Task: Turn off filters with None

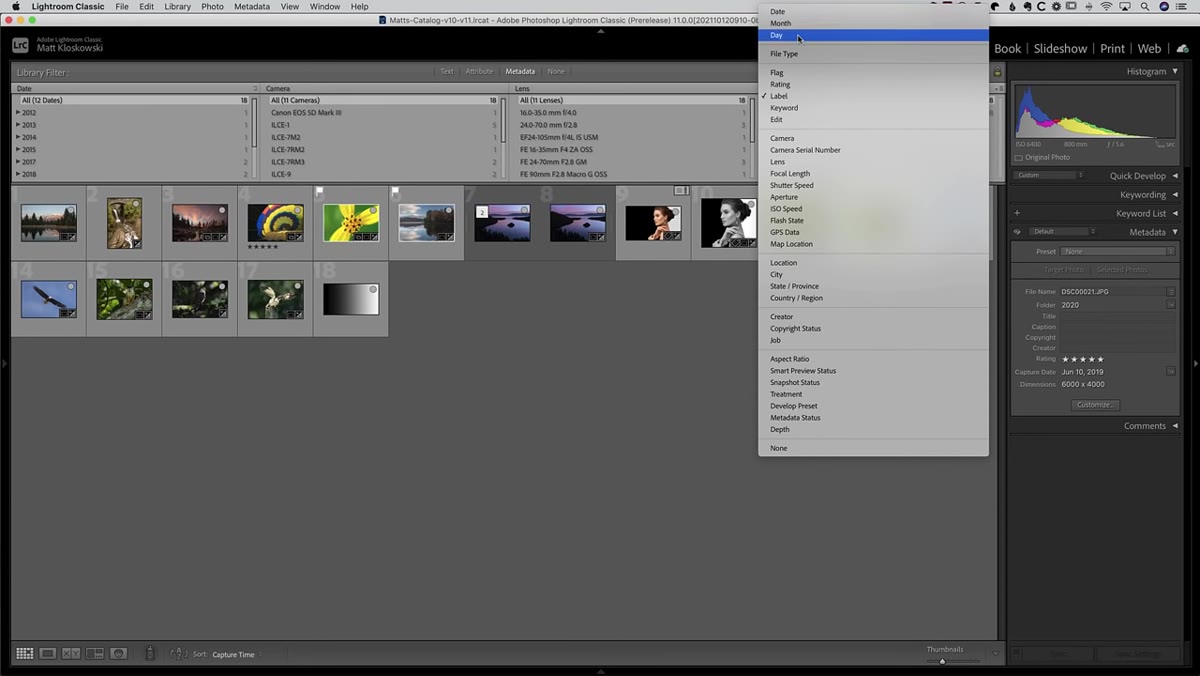Action: [x=556, y=72]
